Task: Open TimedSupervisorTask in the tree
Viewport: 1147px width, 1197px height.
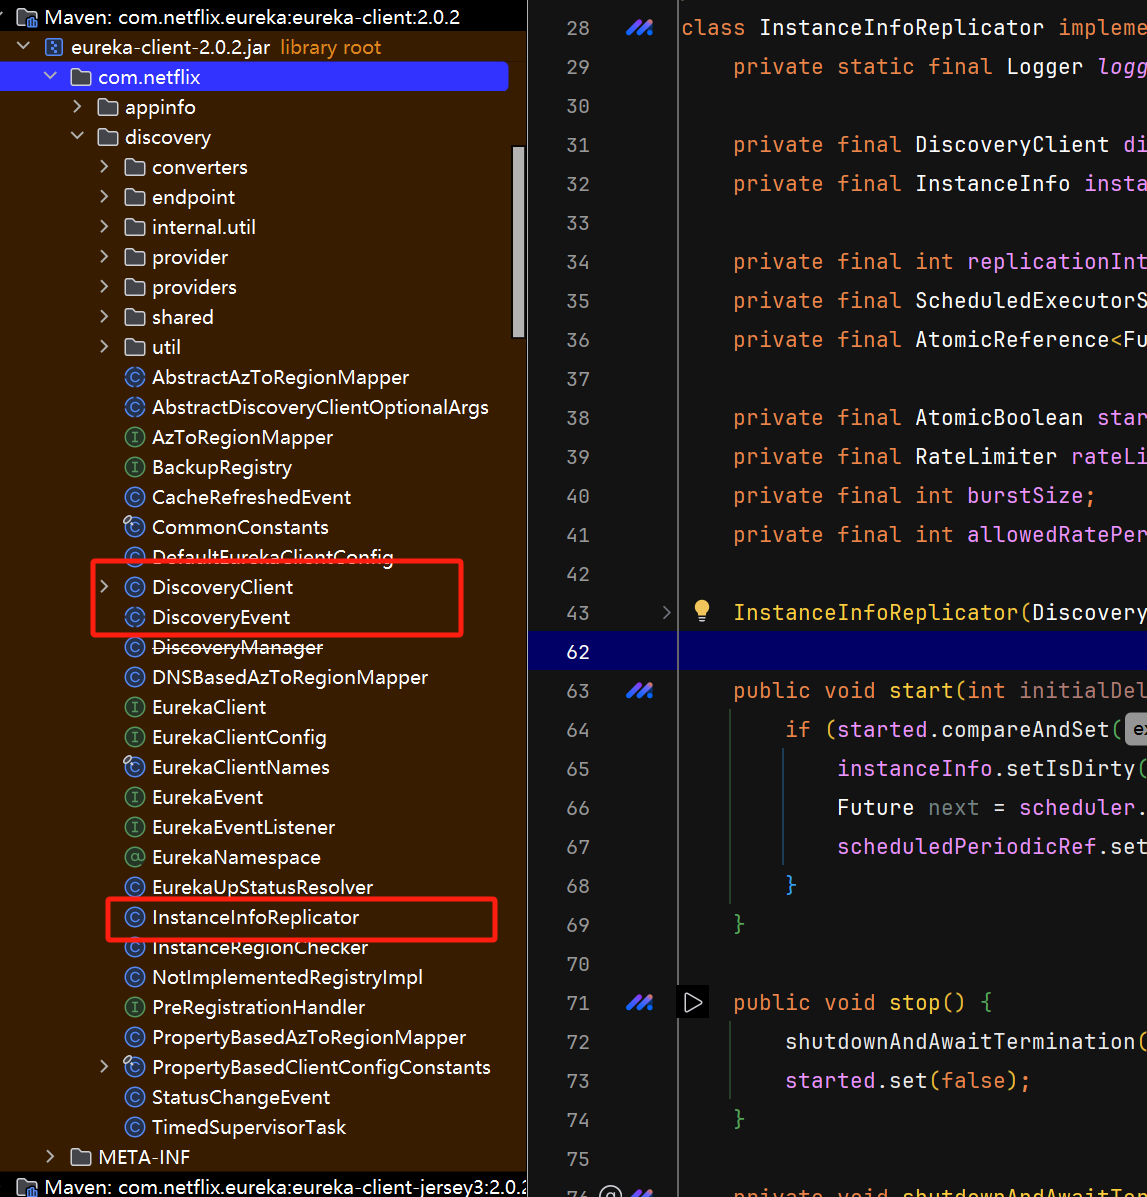Action: pyautogui.click(x=248, y=1127)
